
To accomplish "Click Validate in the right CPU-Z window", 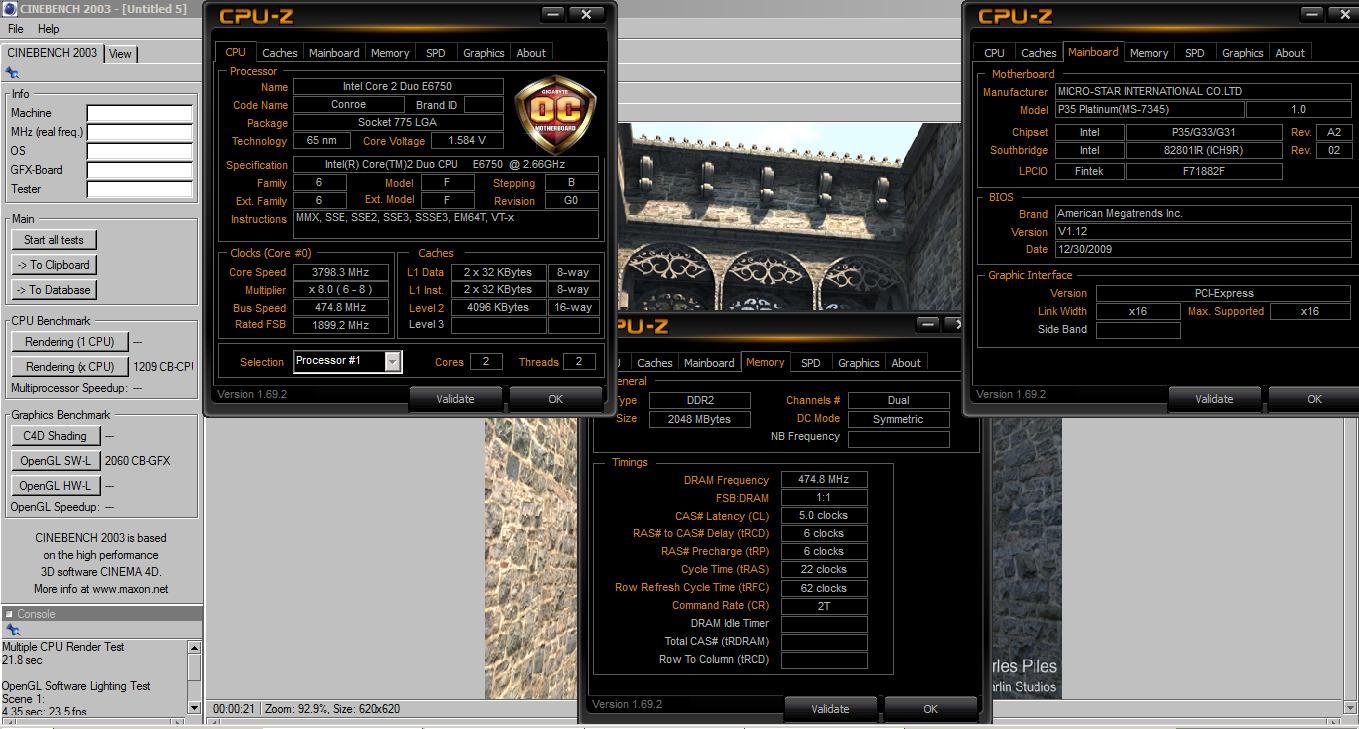I will [x=1214, y=399].
